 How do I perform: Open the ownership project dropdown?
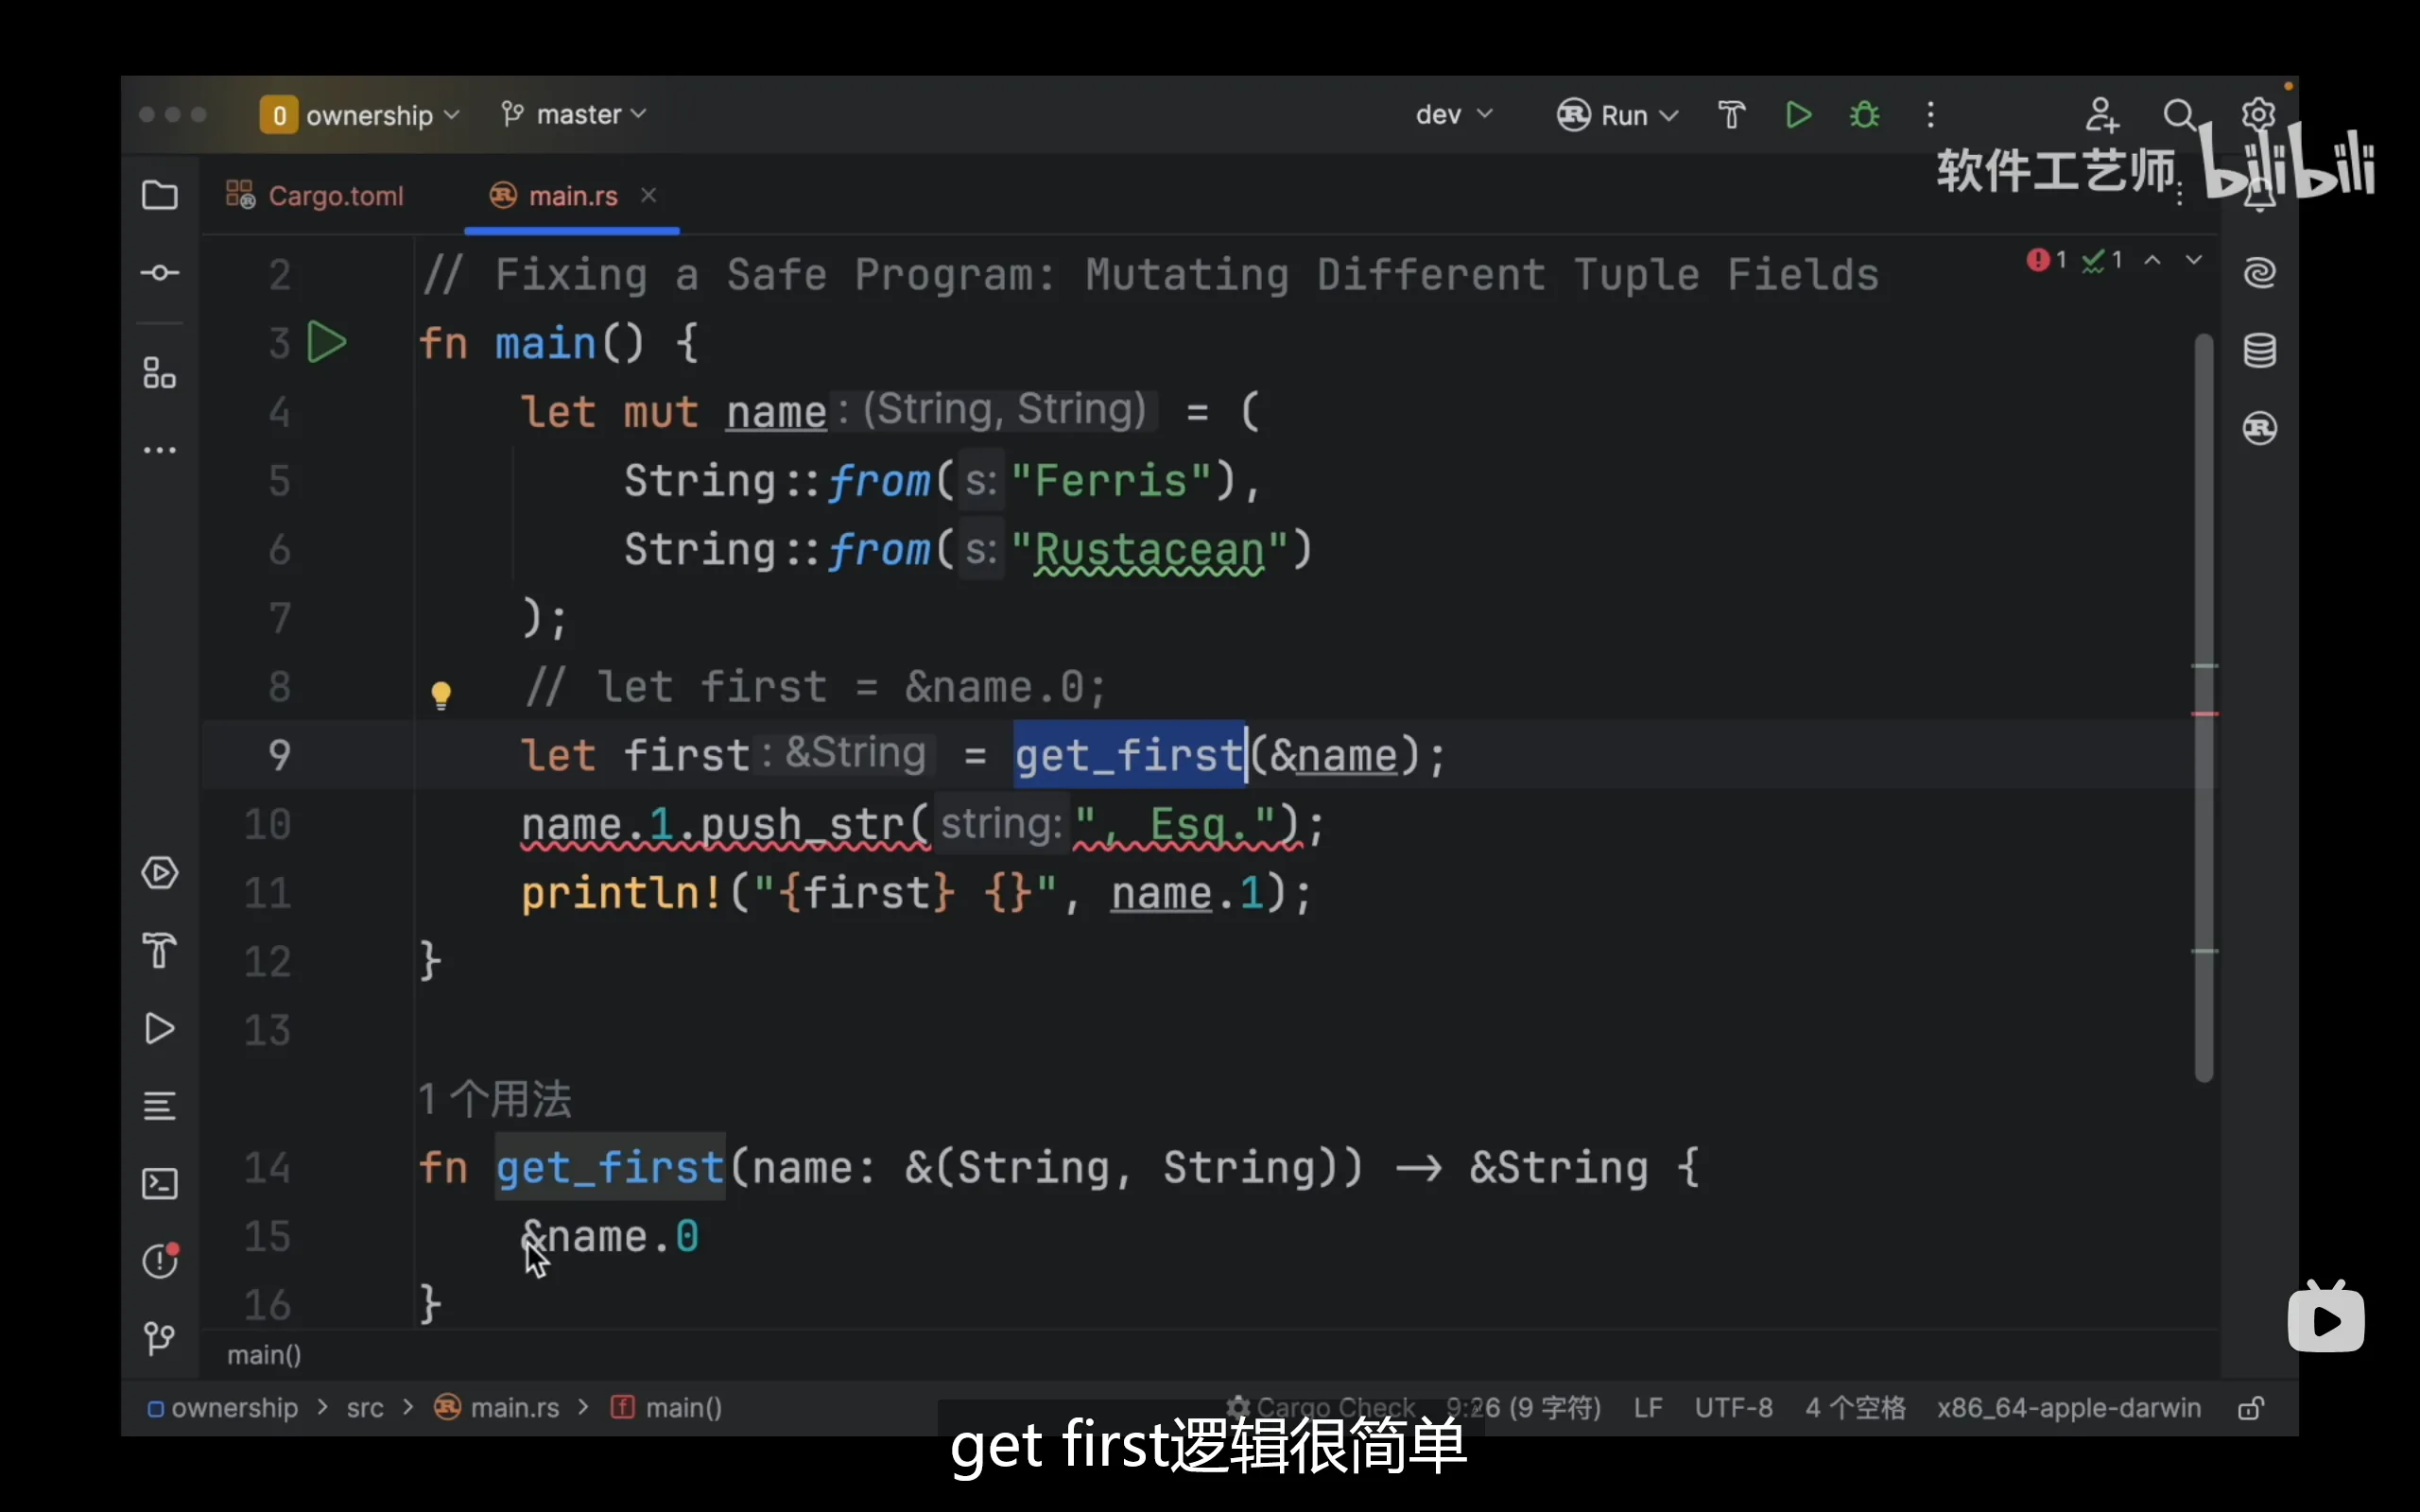click(x=360, y=115)
